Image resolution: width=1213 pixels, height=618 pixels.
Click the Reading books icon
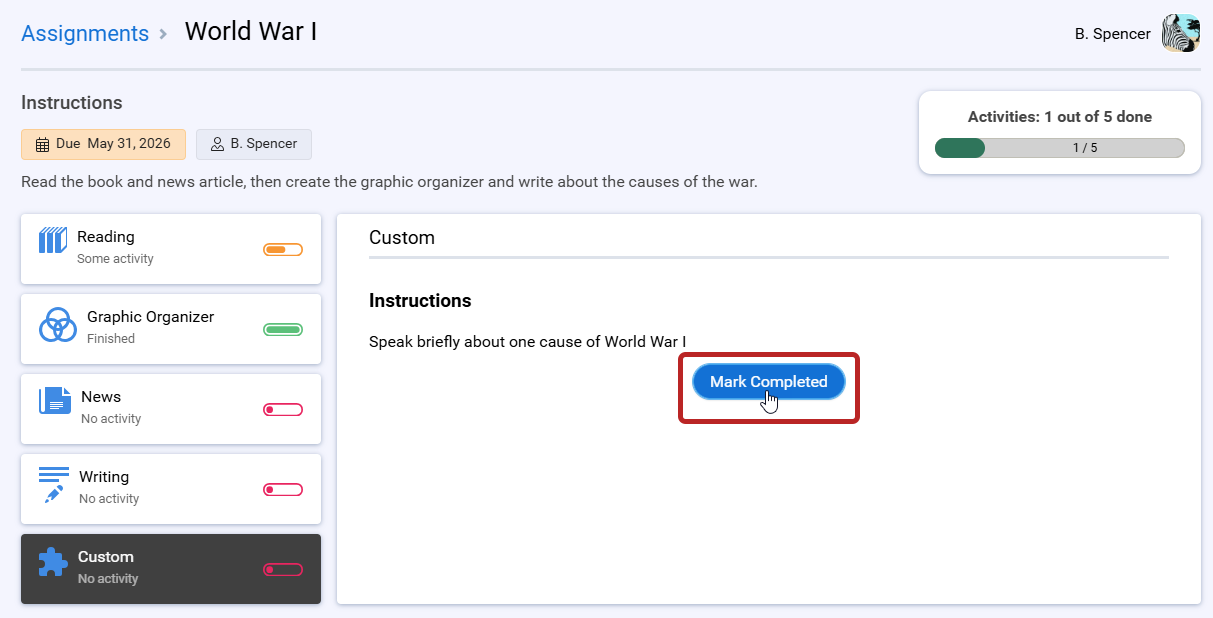(x=53, y=241)
